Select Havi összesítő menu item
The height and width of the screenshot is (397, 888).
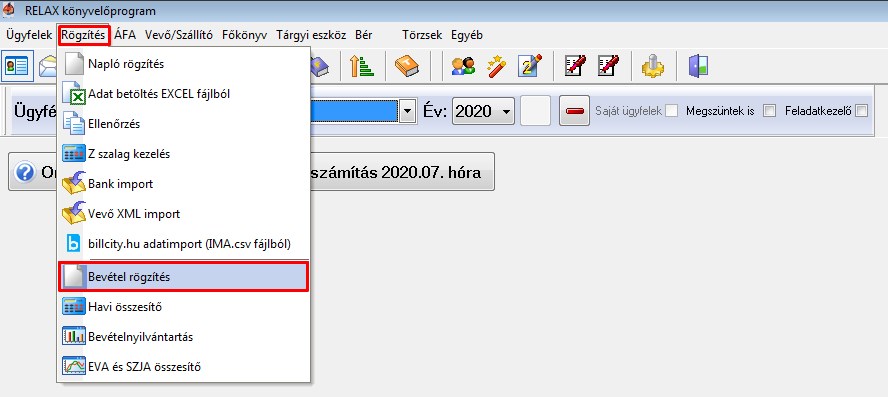click(183, 307)
